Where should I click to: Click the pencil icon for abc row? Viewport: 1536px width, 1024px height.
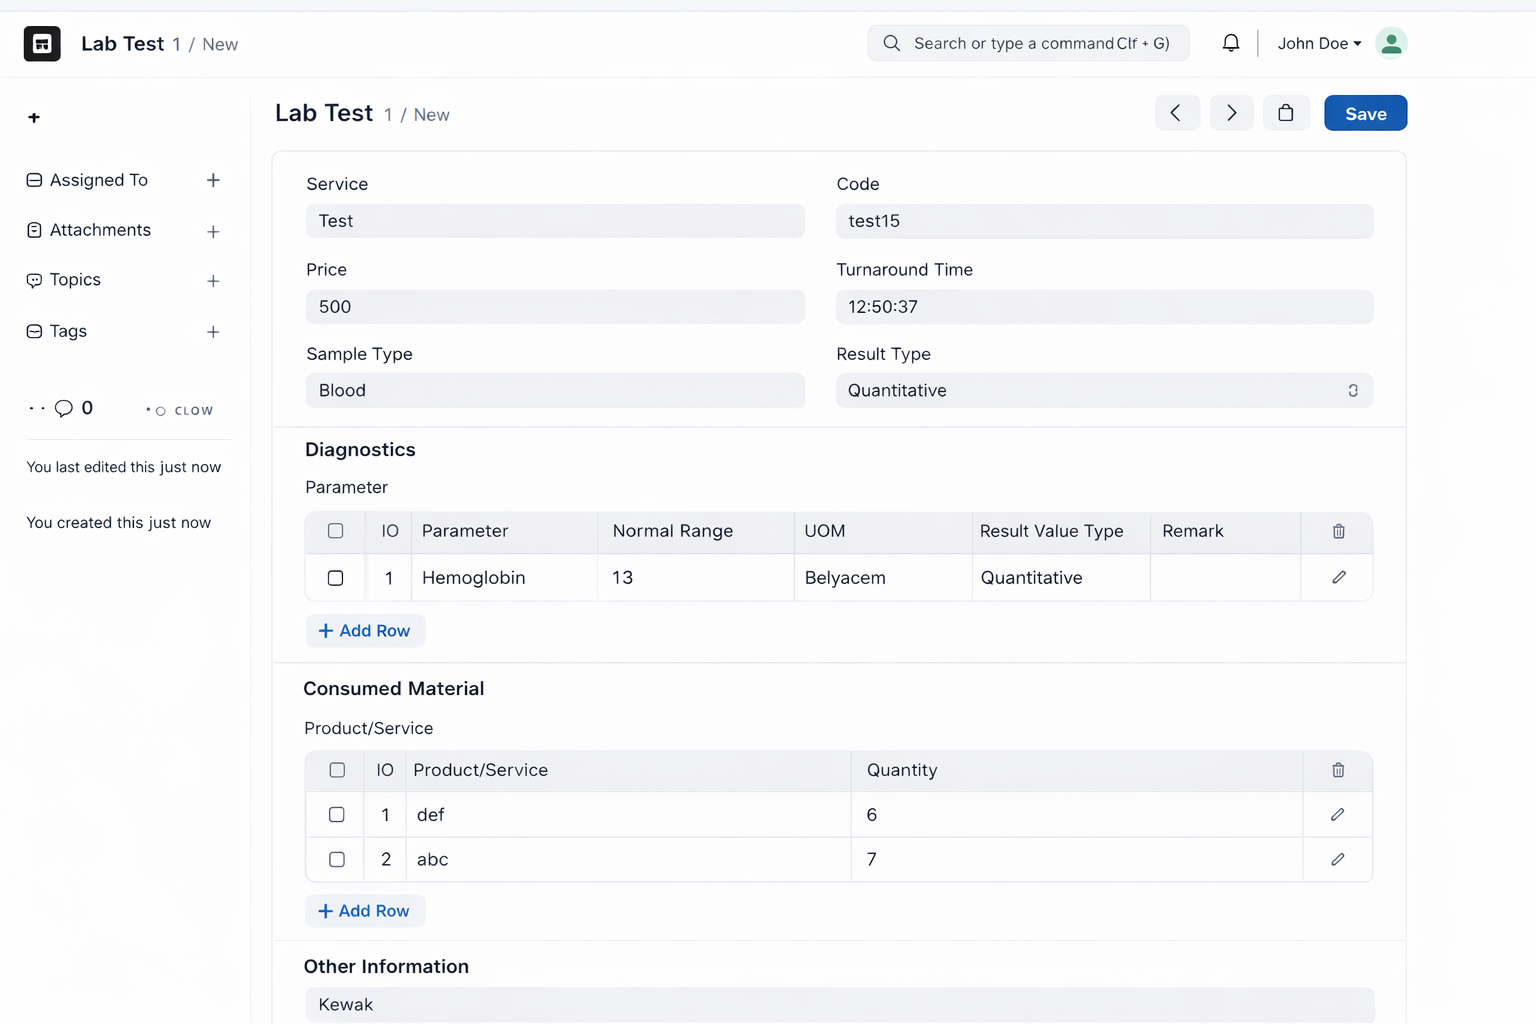tap(1337, 859)
